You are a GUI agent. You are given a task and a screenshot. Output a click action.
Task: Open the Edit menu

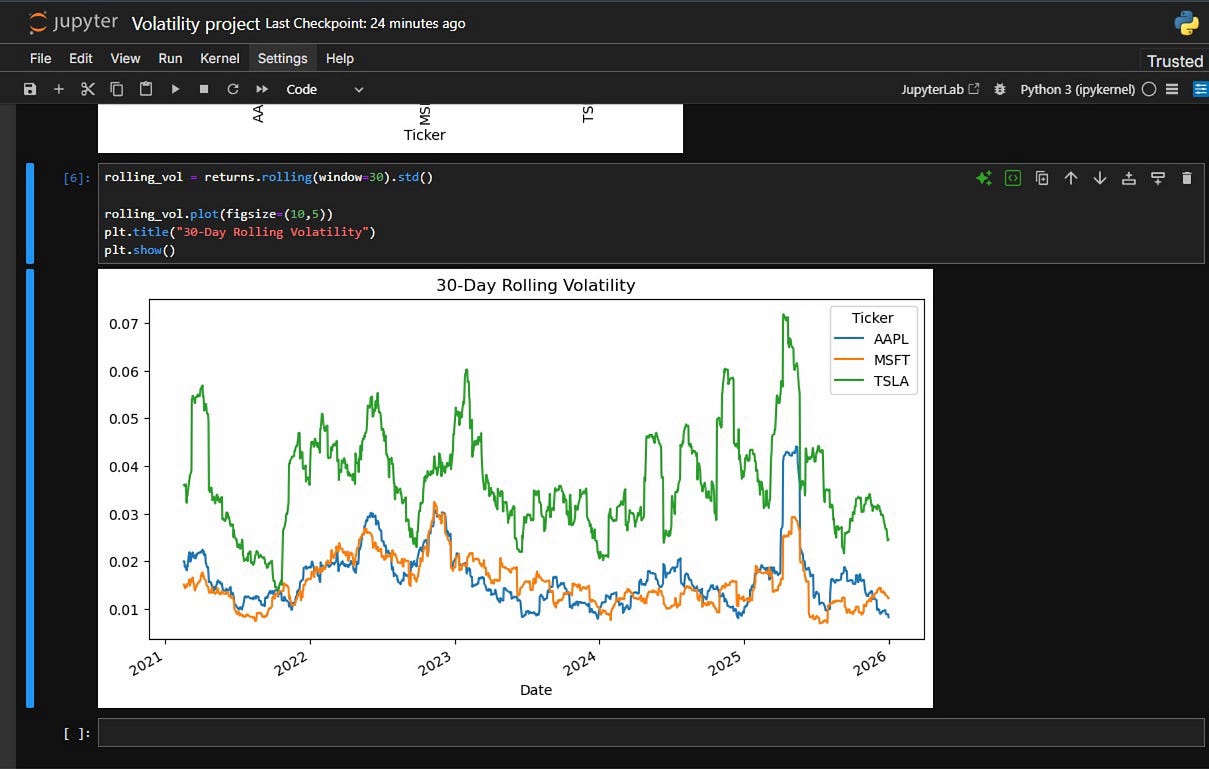tap(81, 58)
